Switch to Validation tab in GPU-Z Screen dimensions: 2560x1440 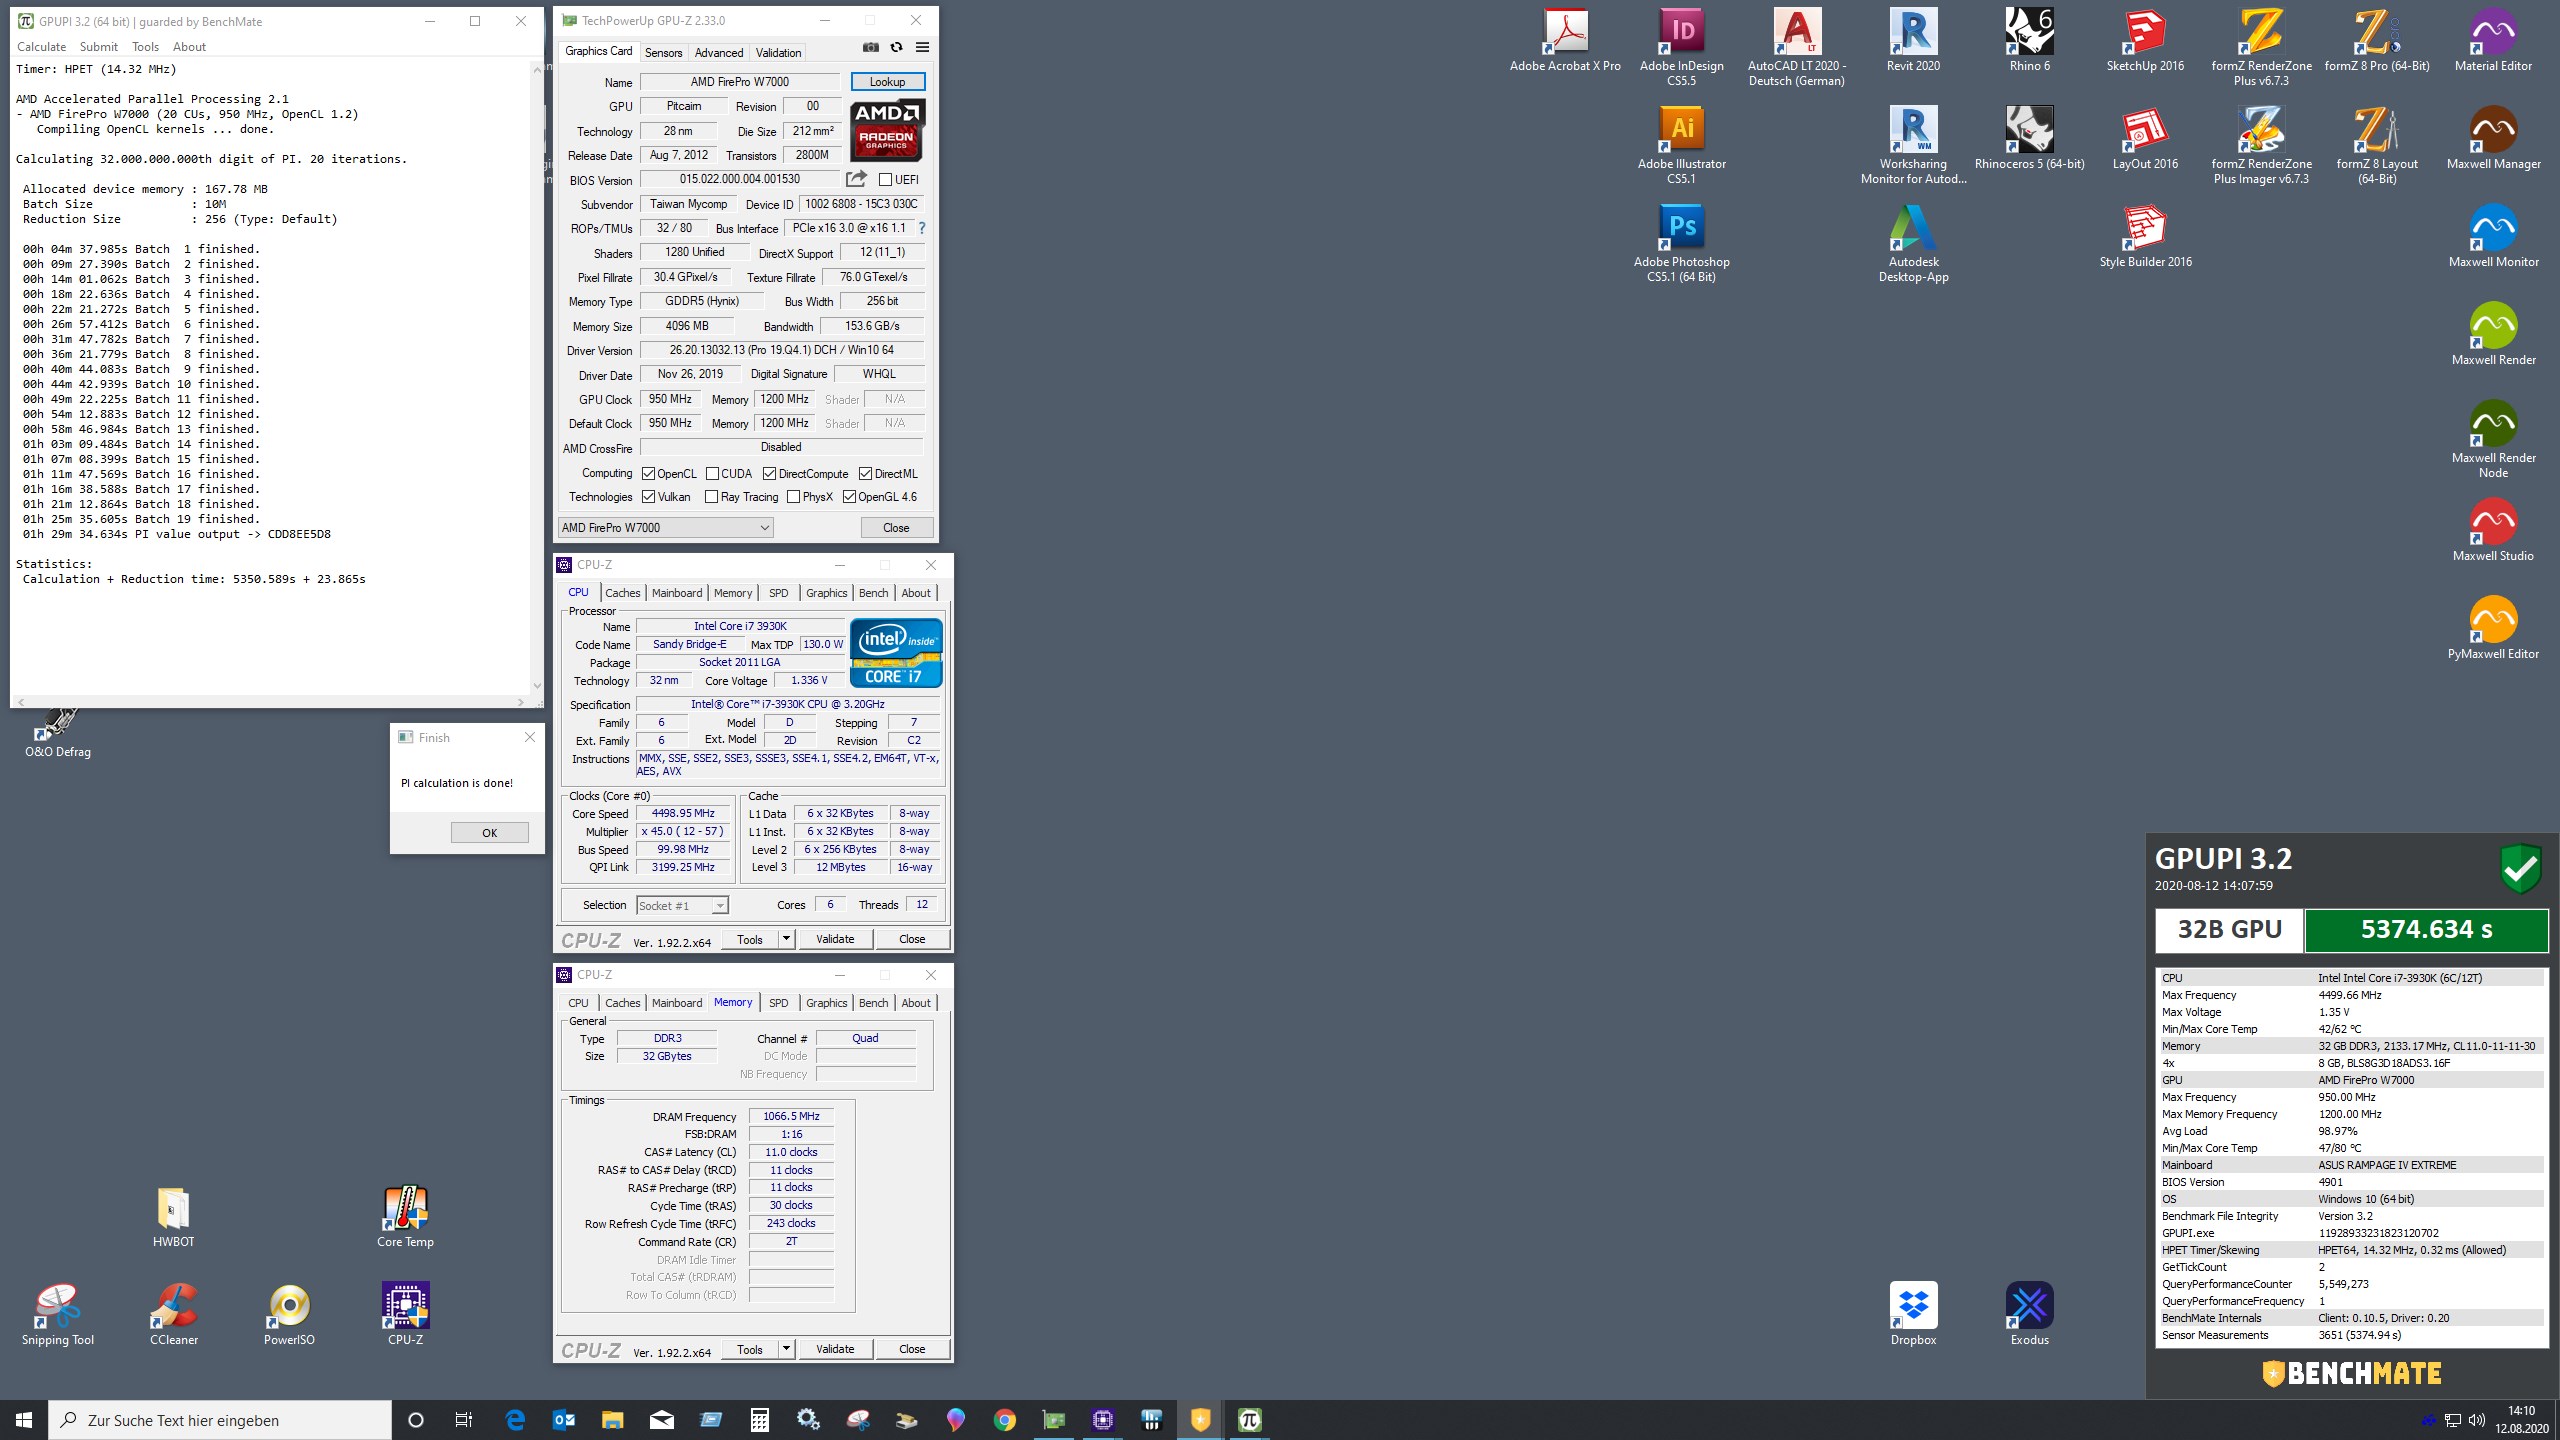click(778, 53)
